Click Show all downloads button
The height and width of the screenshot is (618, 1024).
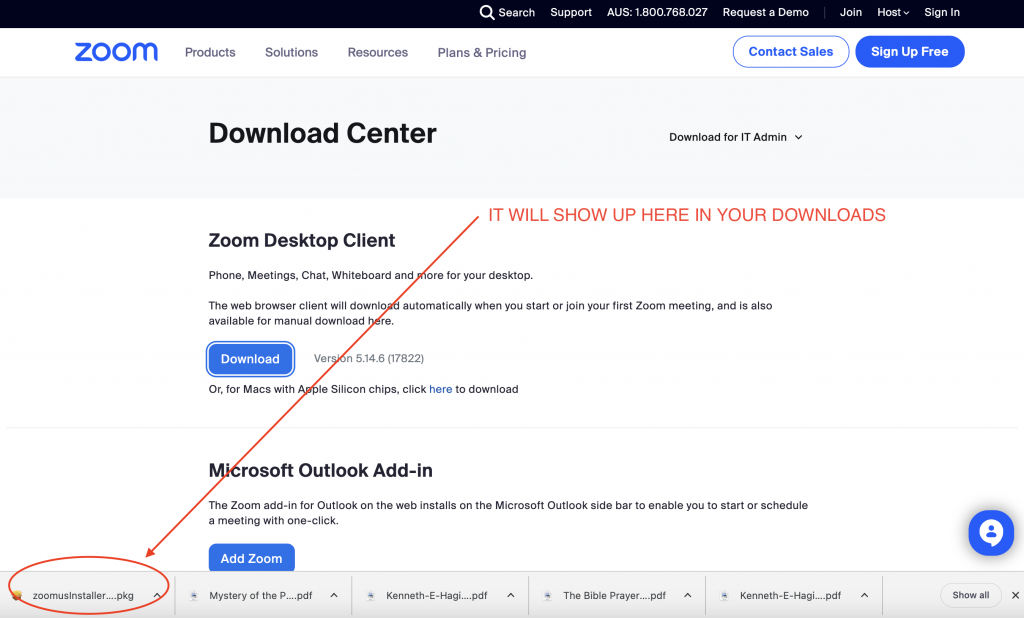[x=970, y=595]
